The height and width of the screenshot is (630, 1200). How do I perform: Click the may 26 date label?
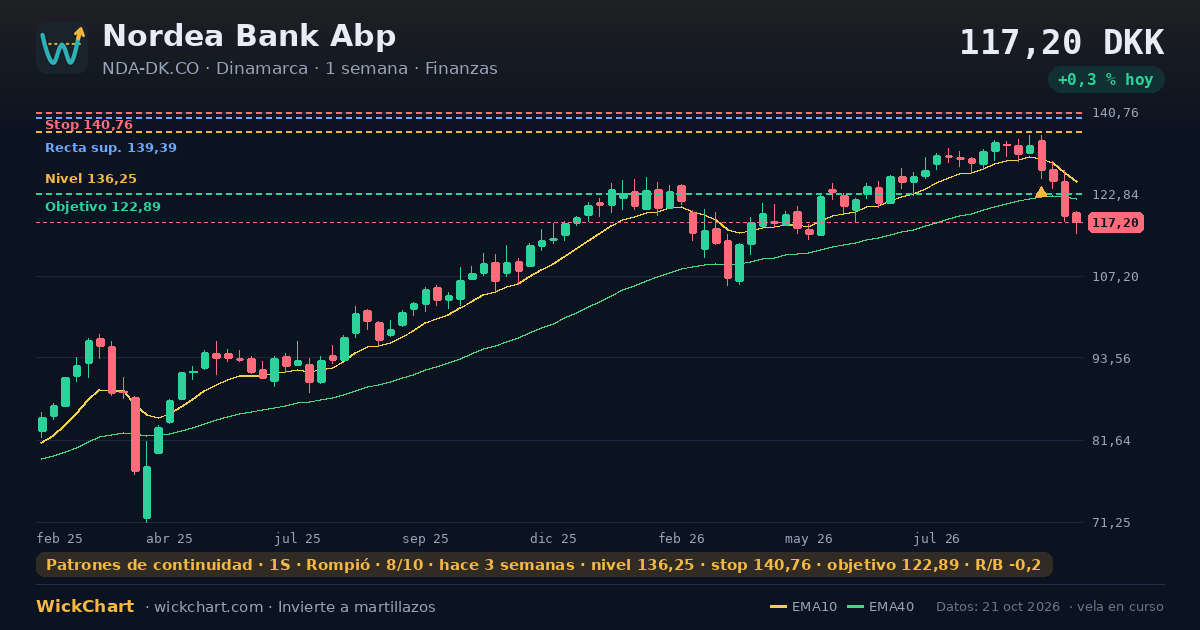point(809,538)
